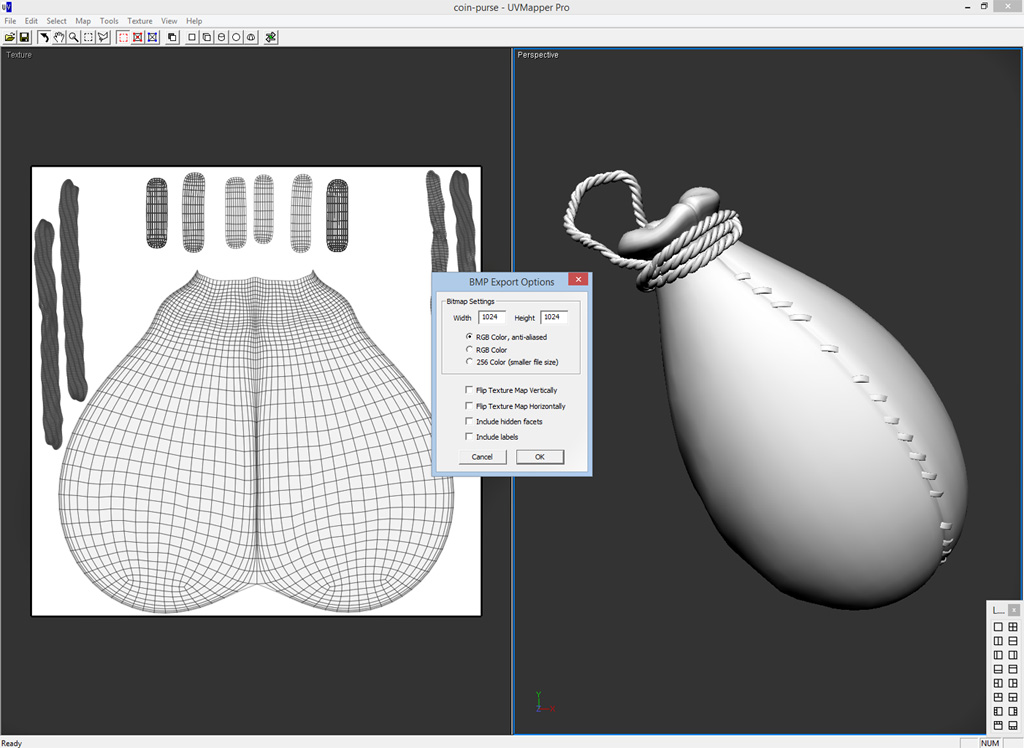
Task: Select the Magnifier zoom tool
Action: [x=74, y=37]
